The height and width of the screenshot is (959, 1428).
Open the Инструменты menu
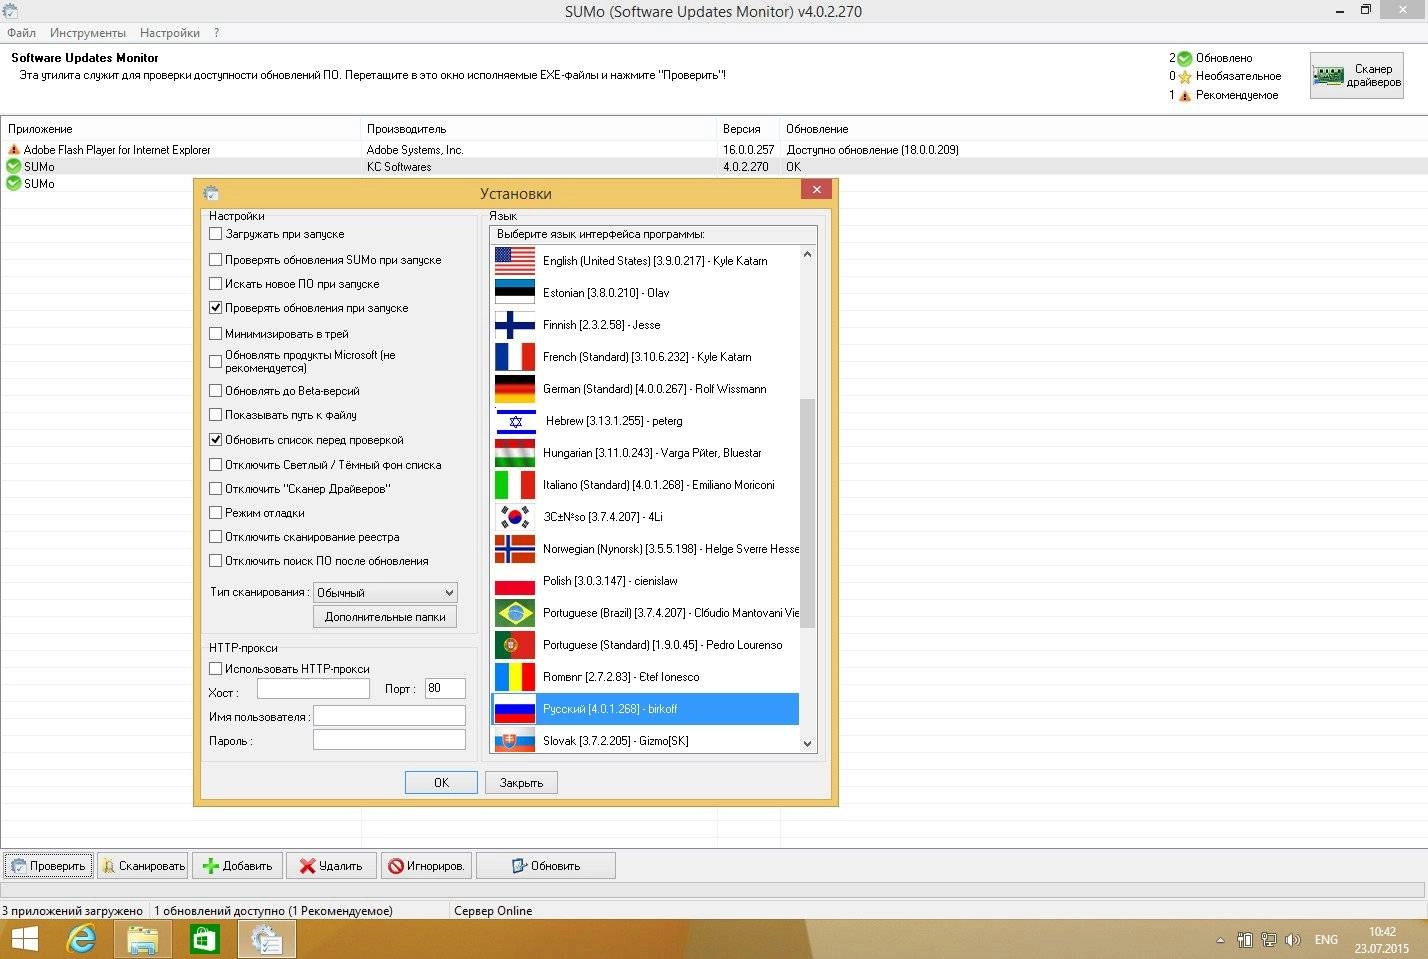pos(88,33)
